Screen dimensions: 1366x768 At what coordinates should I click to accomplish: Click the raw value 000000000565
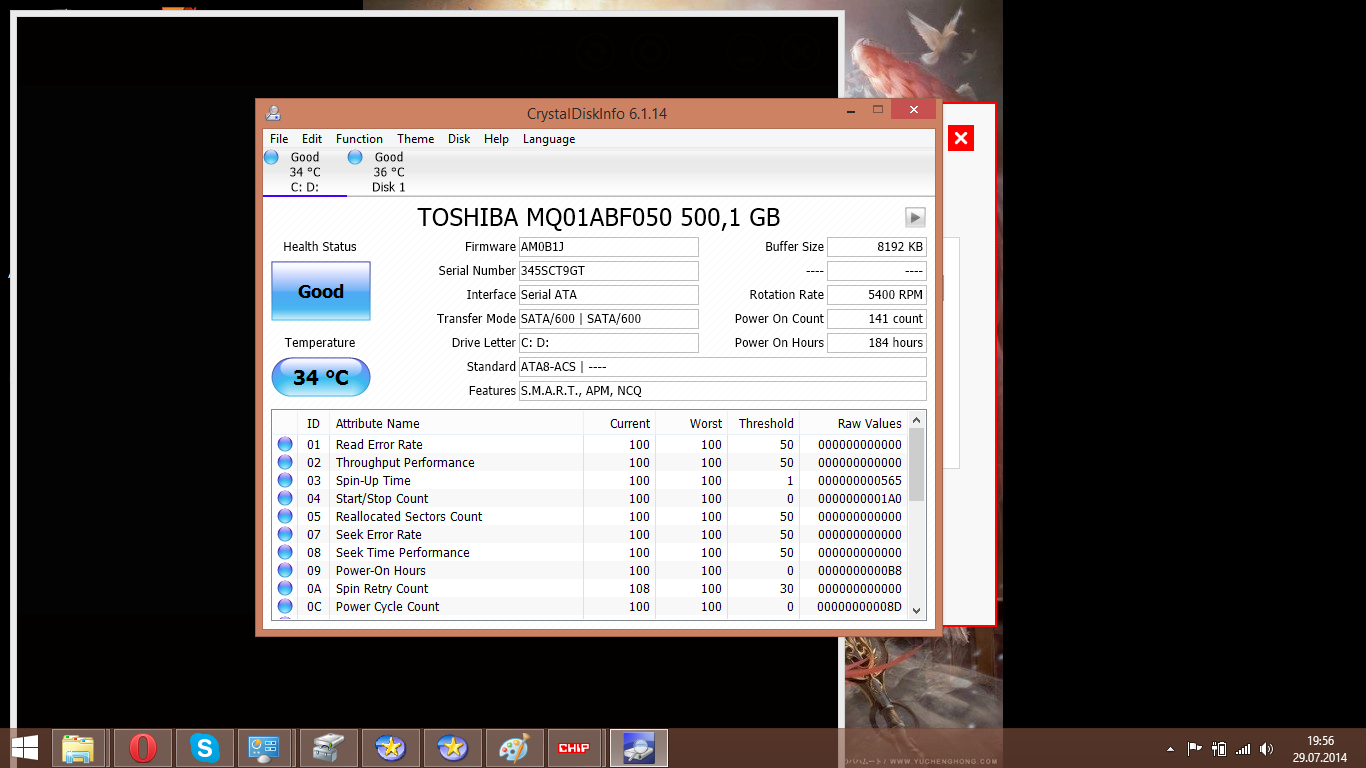(859, 480)
